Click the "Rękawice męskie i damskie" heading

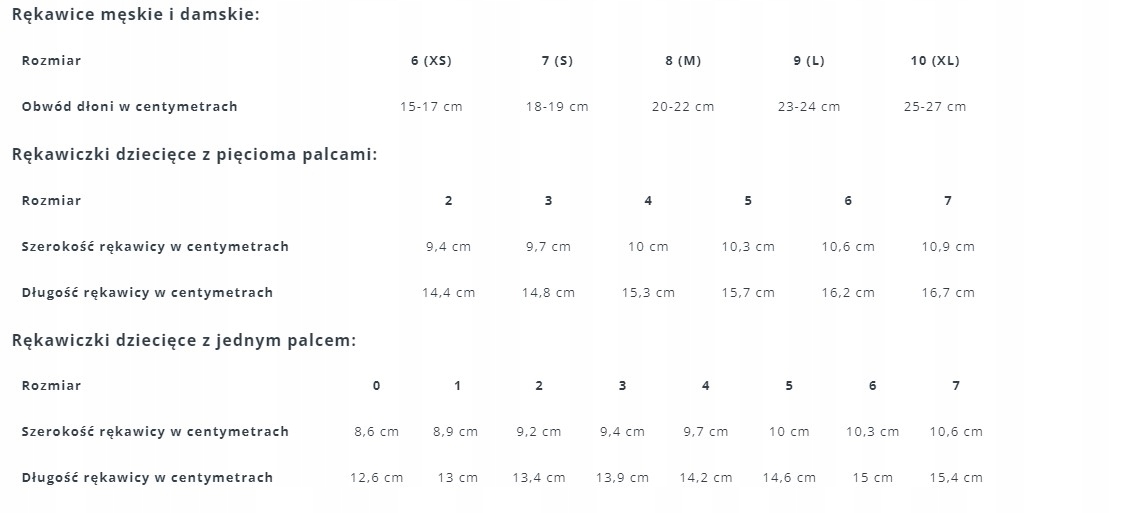(135, 15)
